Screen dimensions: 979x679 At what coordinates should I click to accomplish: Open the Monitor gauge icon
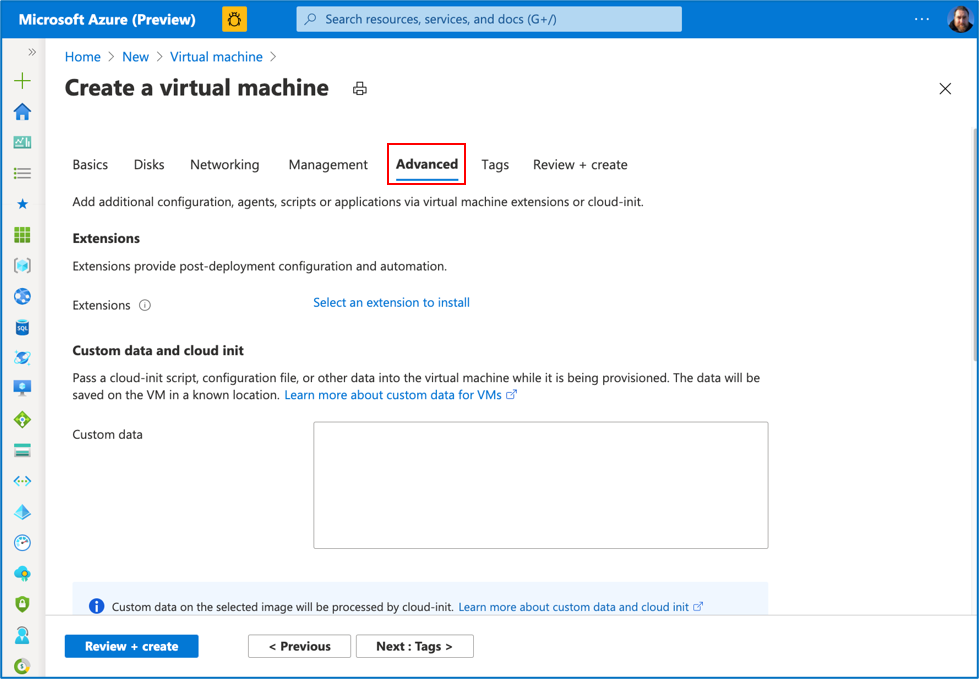(x=22, y=542)
